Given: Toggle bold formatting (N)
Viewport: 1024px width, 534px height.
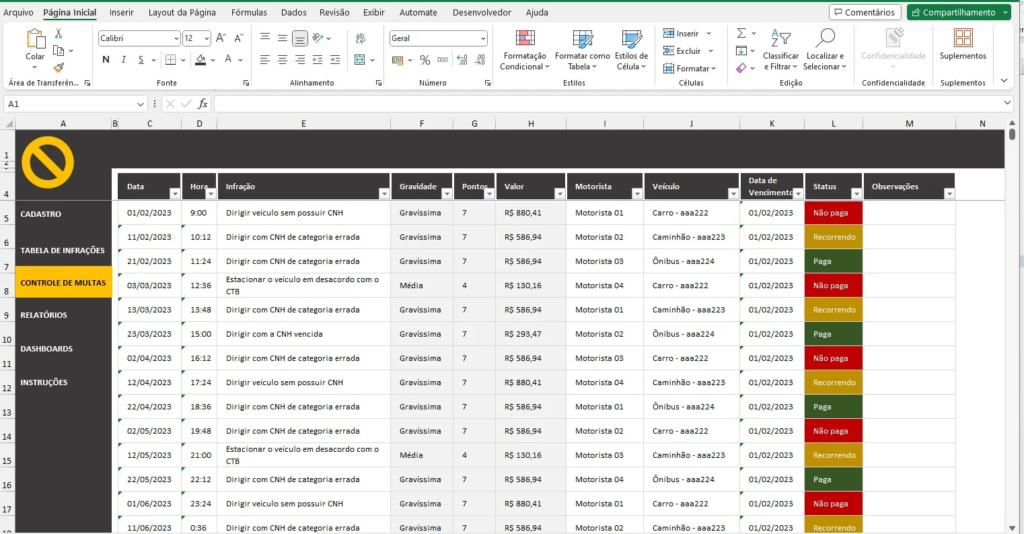Looking at the screenshot, I should coord(106,60).
